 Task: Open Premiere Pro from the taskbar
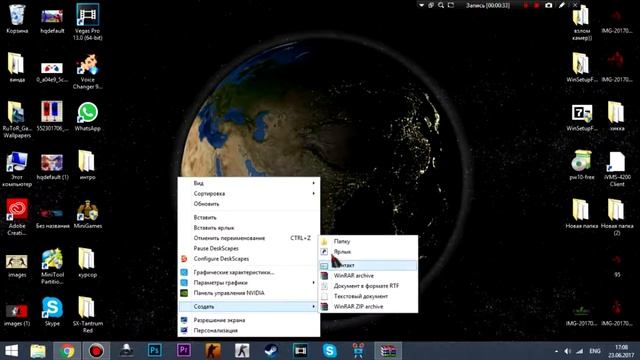184,351
